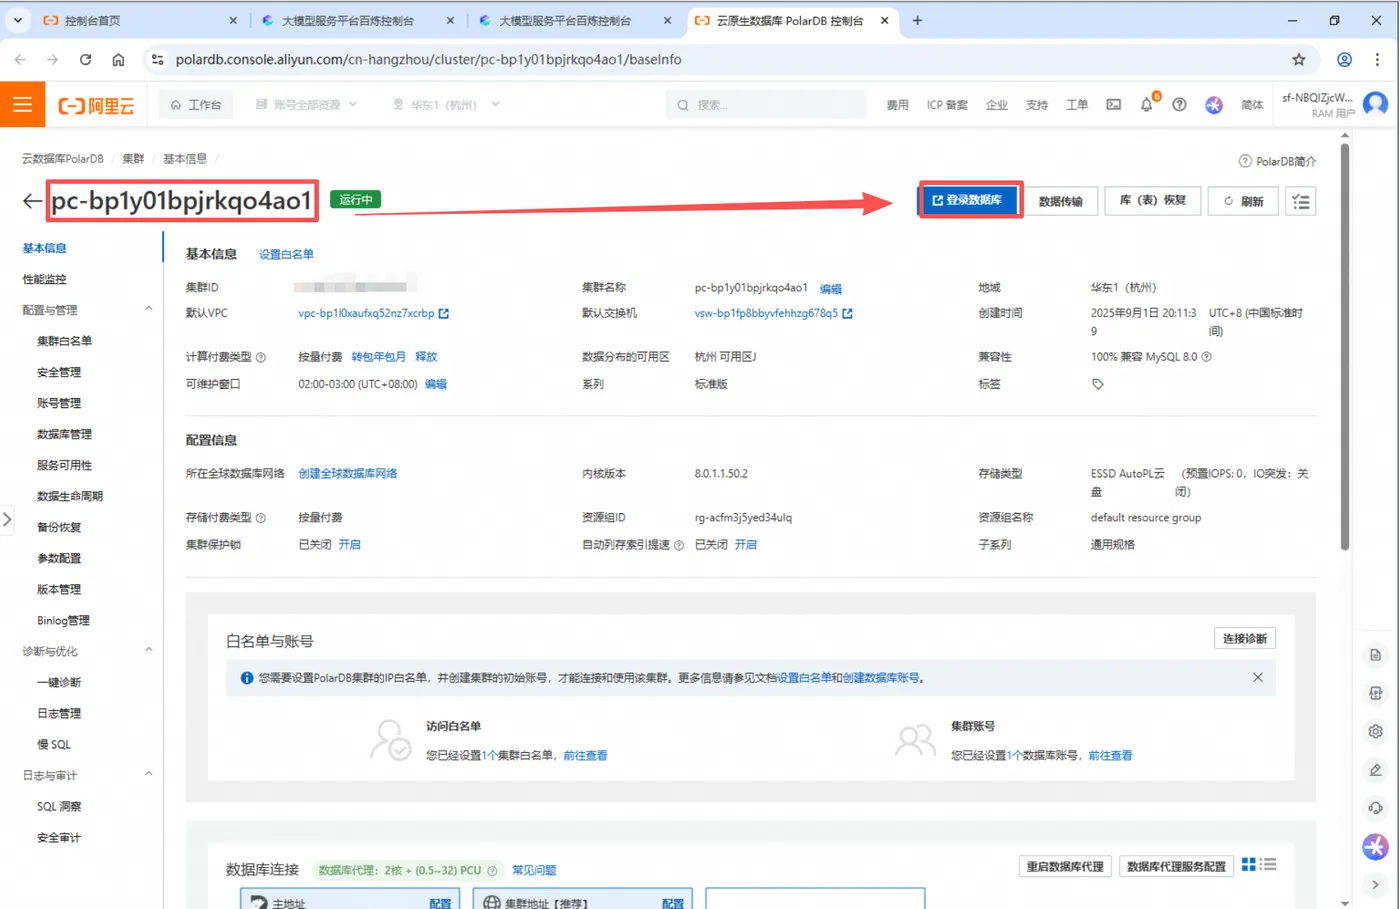Open 备份恢复 in the sidebar

(59, 527)
